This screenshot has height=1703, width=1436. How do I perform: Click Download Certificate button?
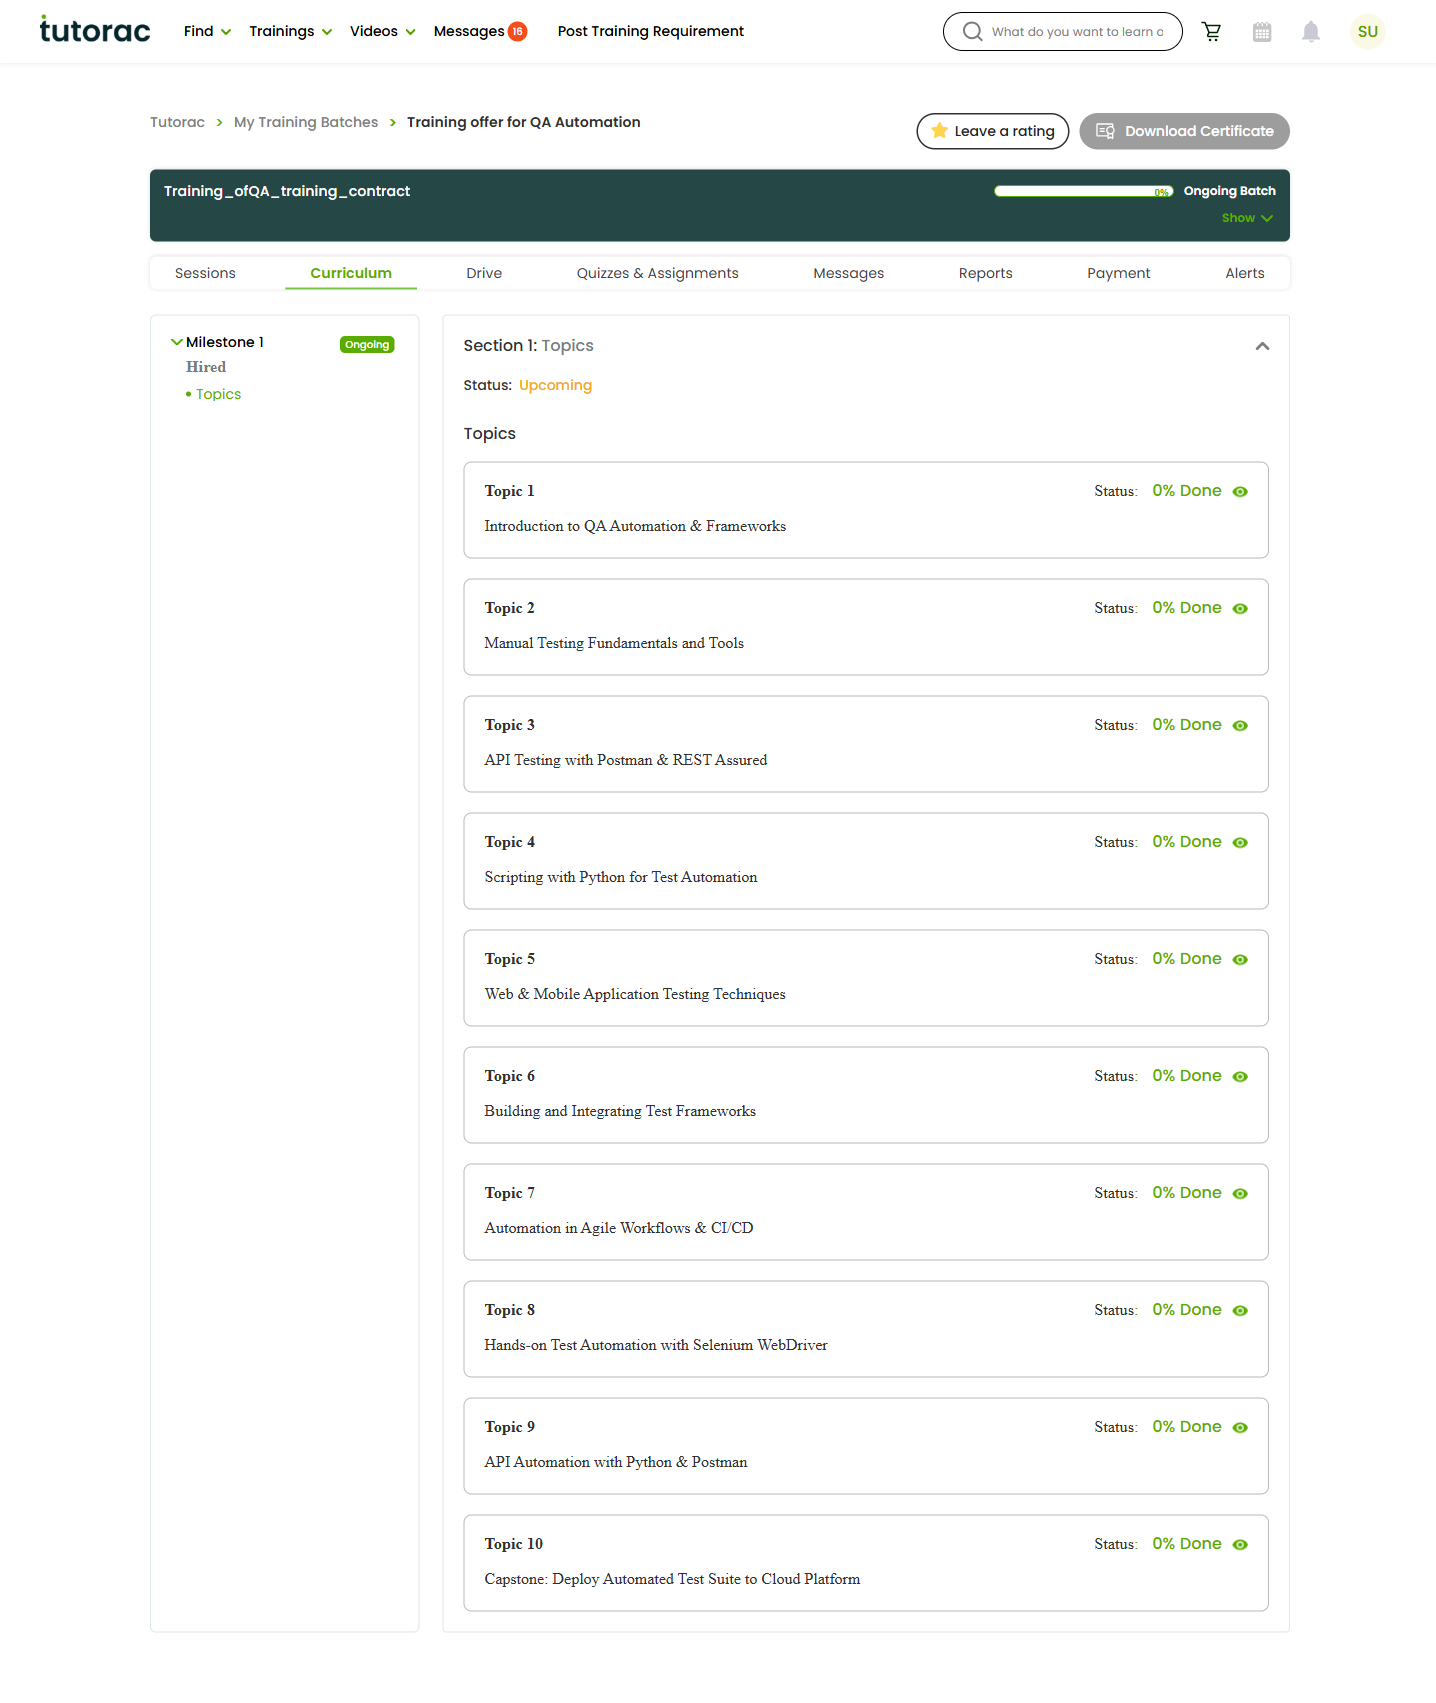pyautogui.click(x=1184, y=131)
